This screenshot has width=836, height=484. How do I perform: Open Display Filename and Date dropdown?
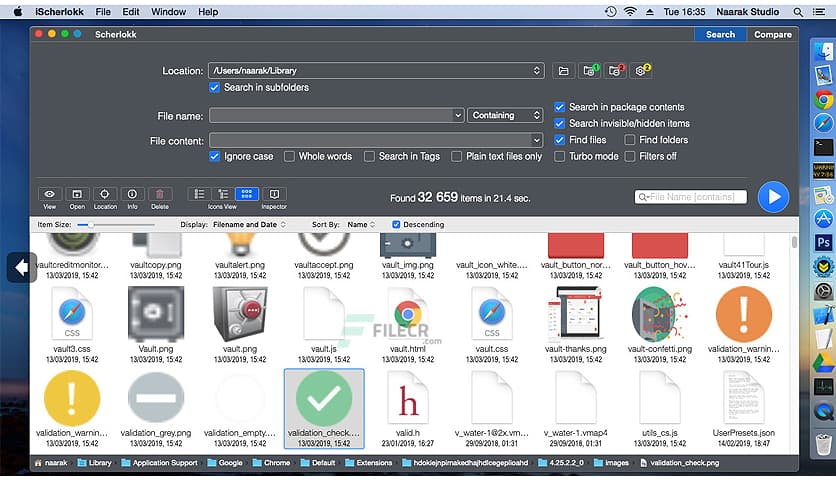250,224
